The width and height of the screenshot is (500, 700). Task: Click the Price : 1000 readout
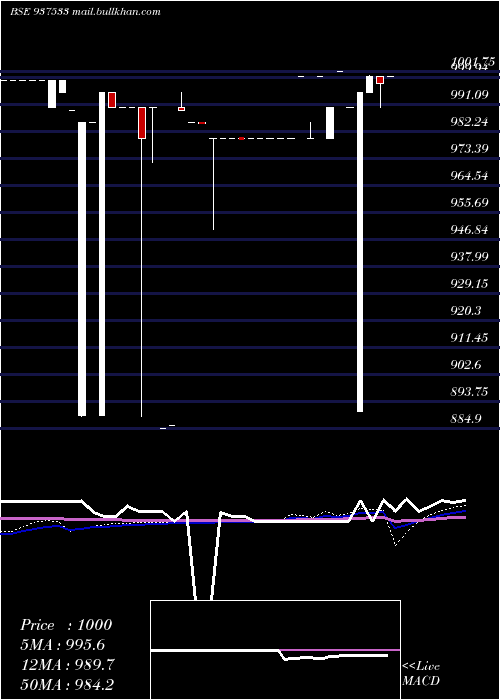66,625
